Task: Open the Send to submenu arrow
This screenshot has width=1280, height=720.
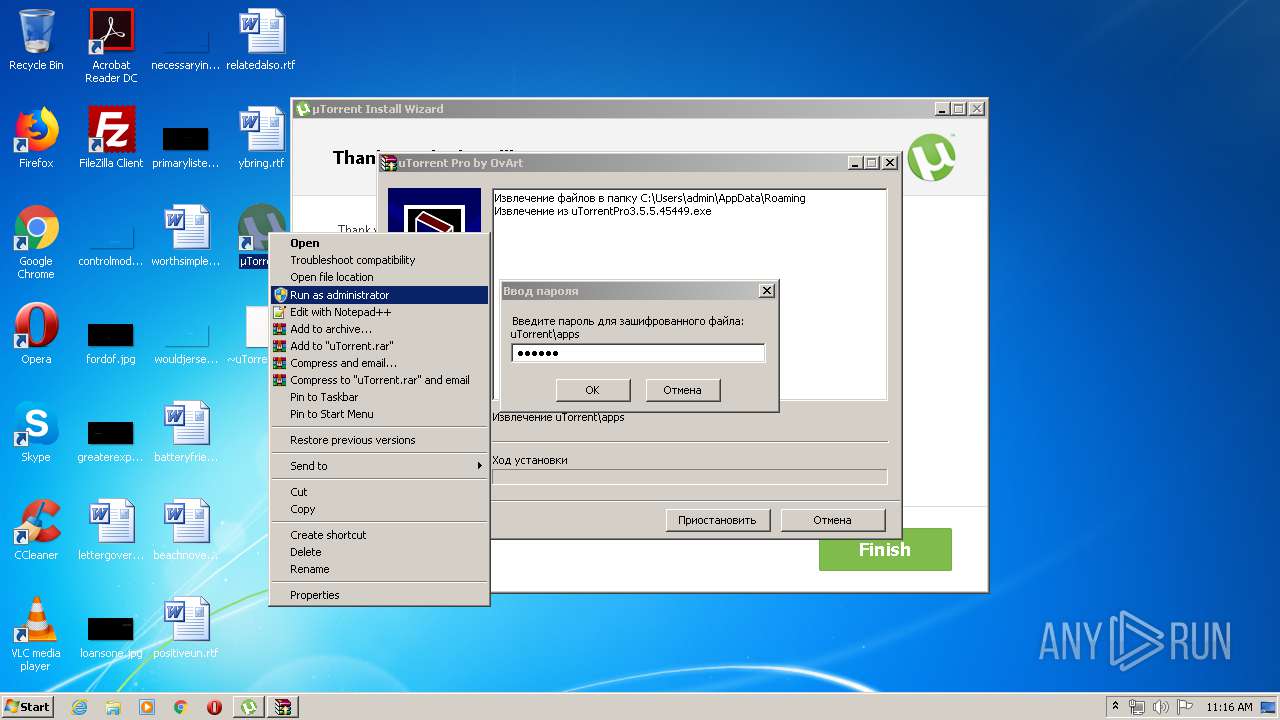Action: [x=480, y=466]
